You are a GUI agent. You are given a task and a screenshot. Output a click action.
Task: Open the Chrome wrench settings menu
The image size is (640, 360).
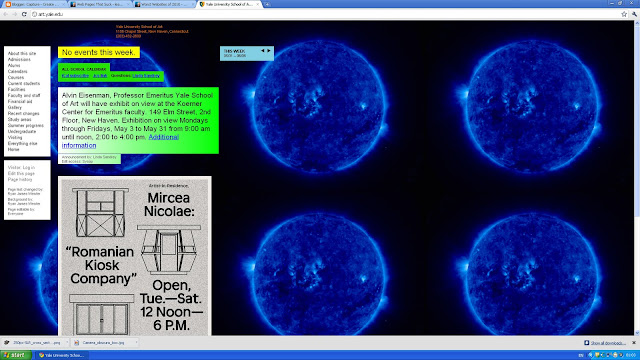click(634, 14)
